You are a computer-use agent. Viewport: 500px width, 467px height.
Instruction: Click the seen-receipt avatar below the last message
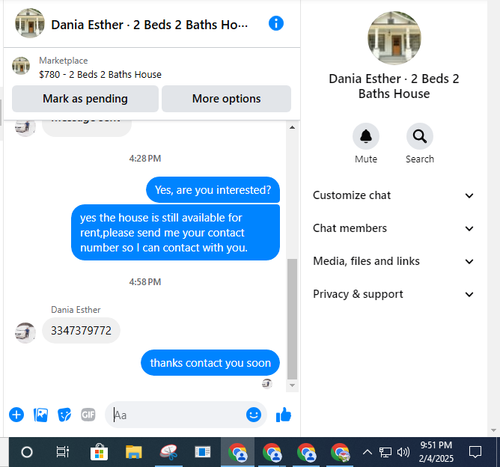pos(267,384)
